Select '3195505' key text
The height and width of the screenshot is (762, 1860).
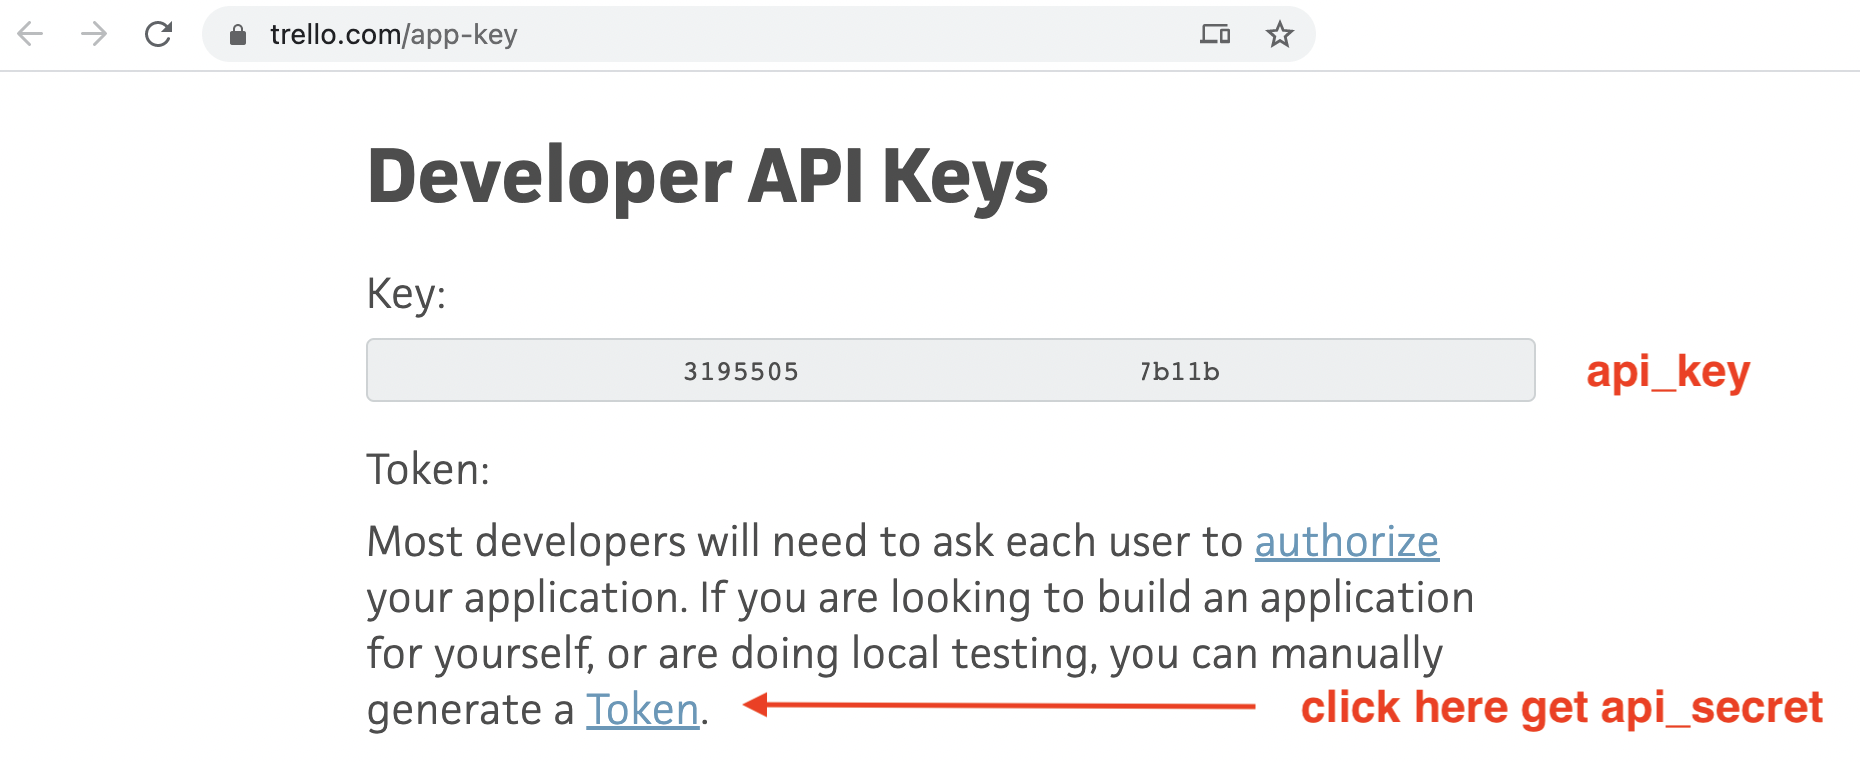pos(741,372)
